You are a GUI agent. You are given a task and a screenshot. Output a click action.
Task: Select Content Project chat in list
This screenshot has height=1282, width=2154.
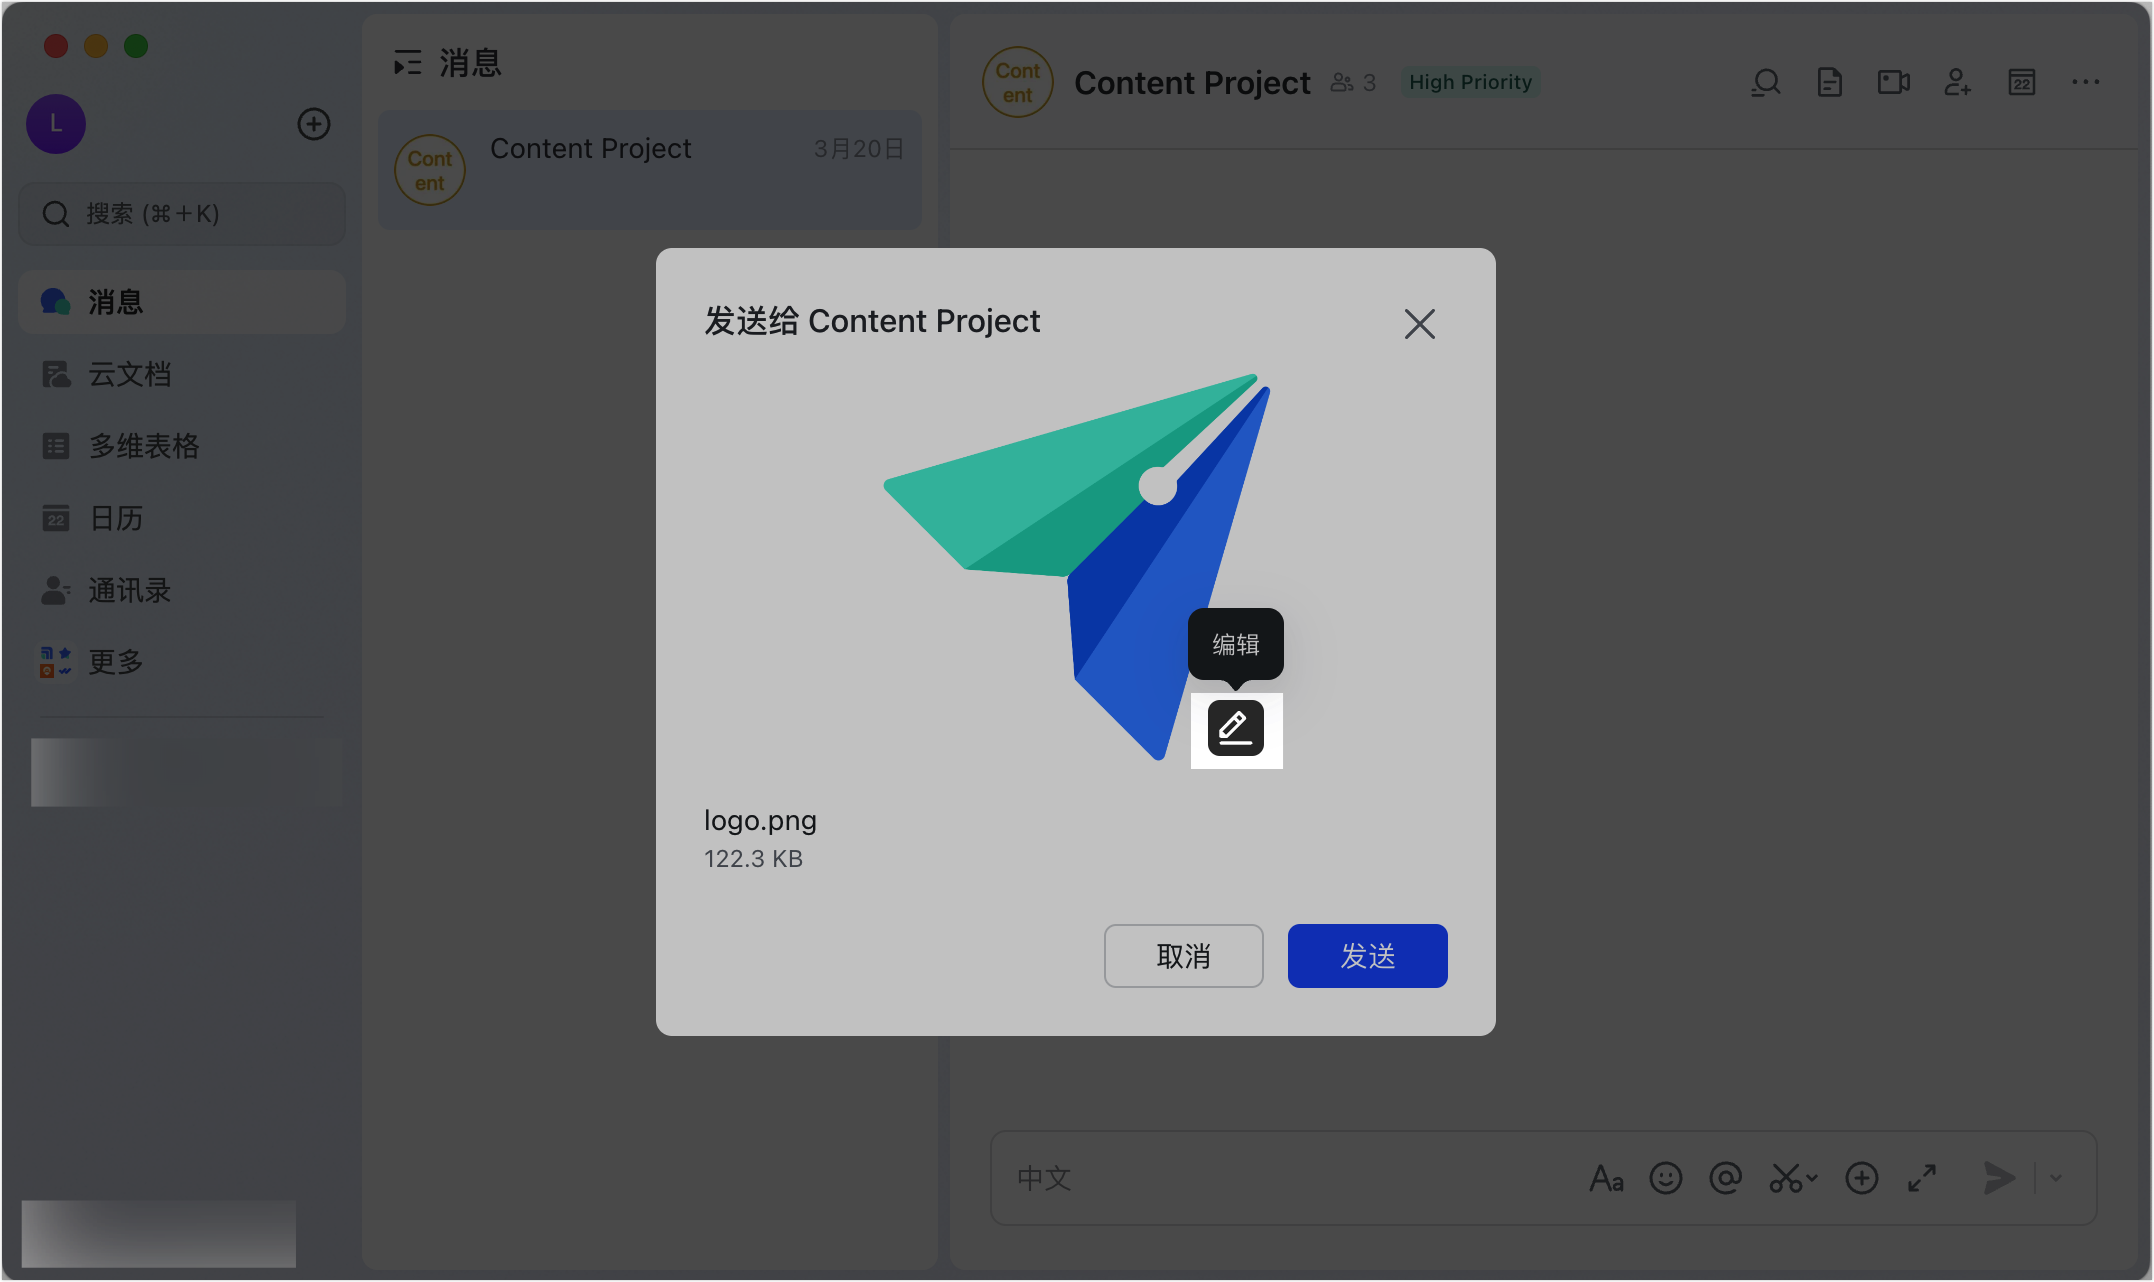coord(650,170)
